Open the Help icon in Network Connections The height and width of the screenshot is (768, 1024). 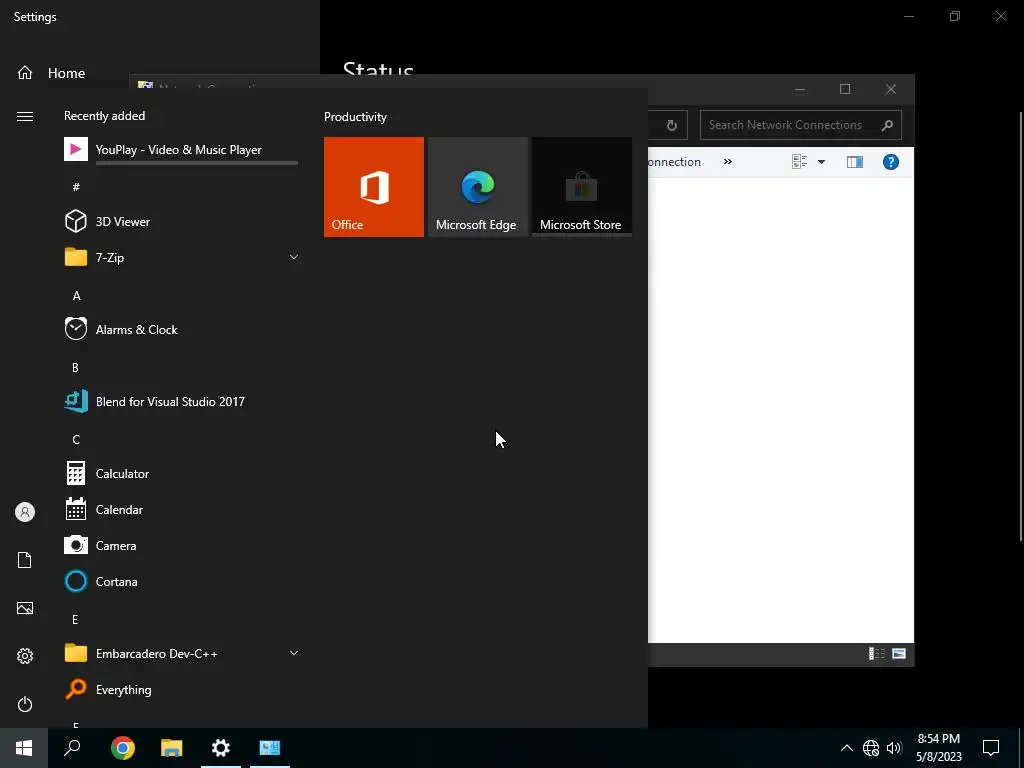pyautogui.click(x=891, y=162)
